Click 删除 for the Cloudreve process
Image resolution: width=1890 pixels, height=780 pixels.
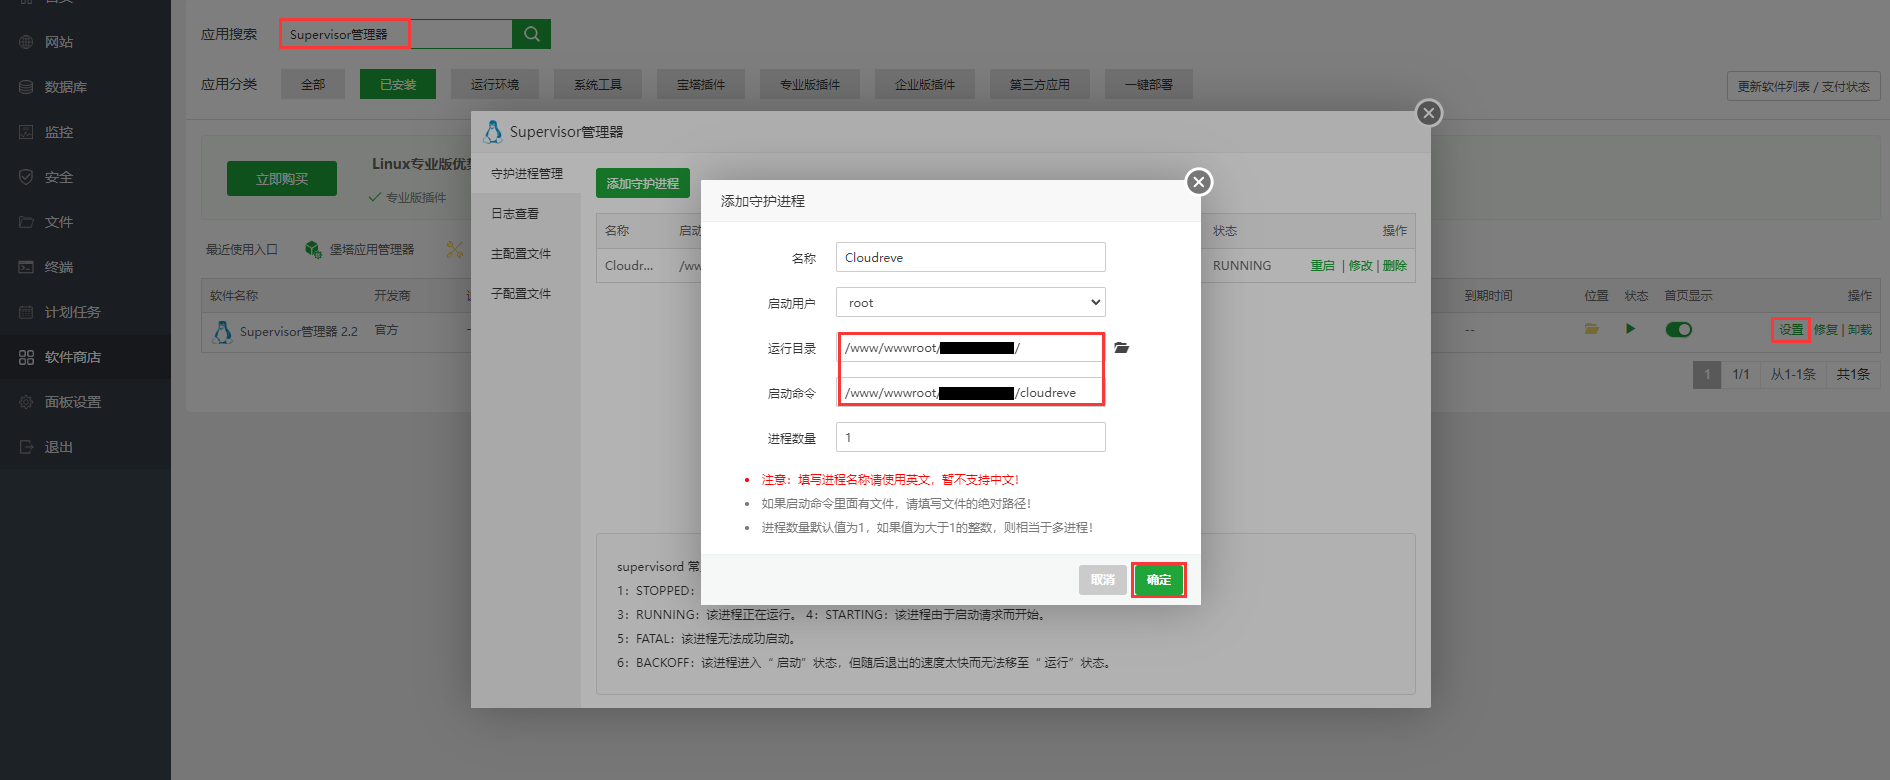pyautogui.click(x=1395, y=266)
